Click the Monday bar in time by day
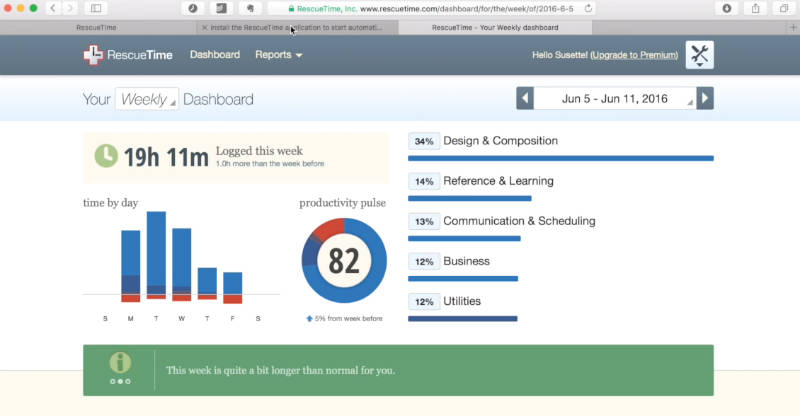The width and height of the screenshot is (800, 416). (x=131, y=266)
